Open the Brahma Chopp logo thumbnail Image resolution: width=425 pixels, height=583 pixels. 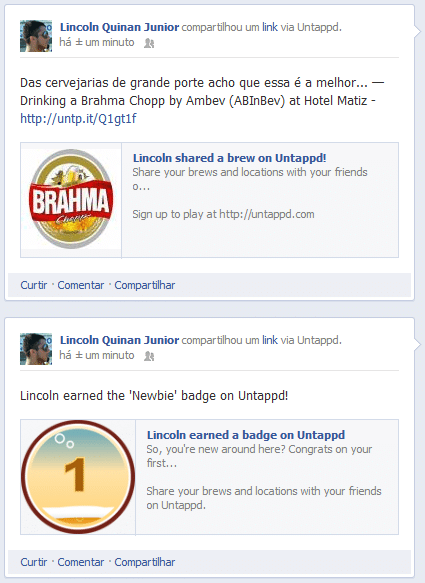tap(71, 200)
